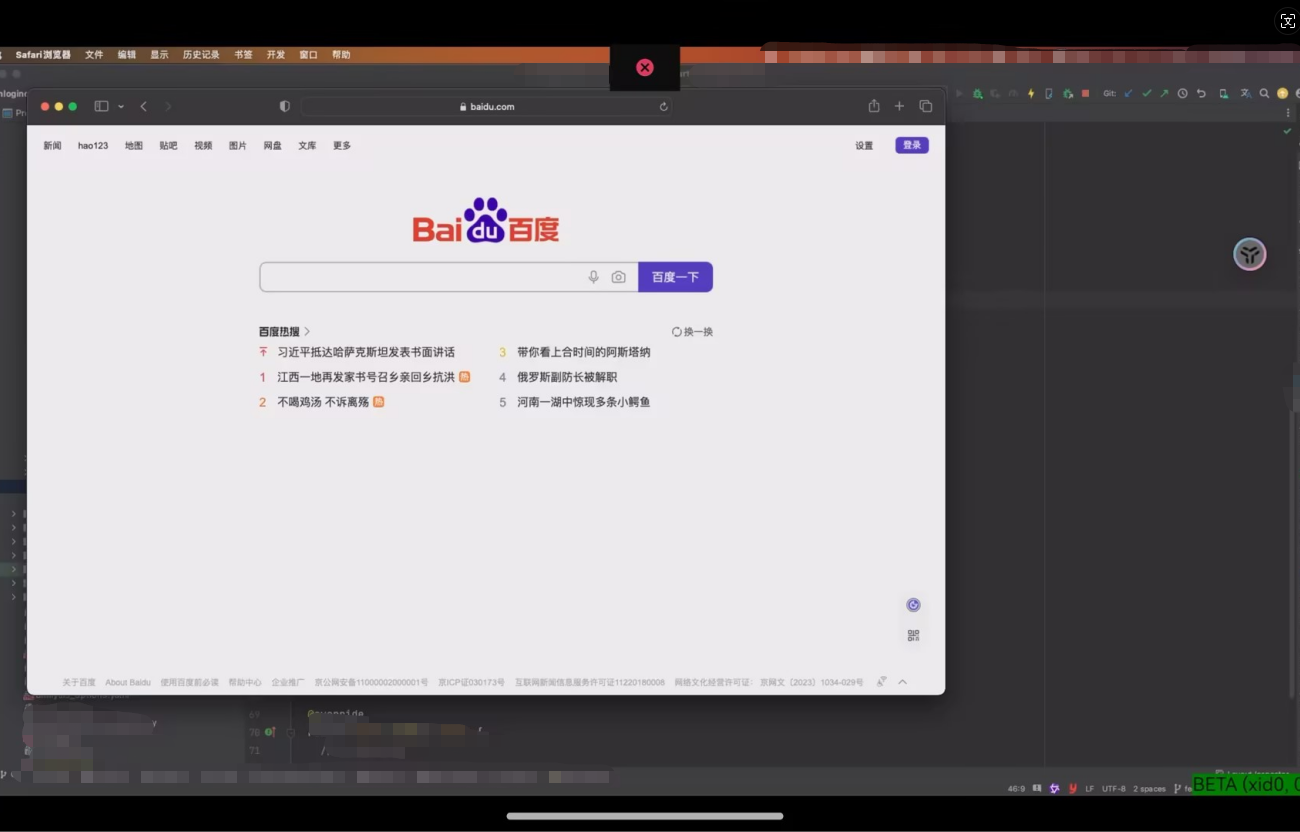Open the 文件 menu

tap(94, 55)
